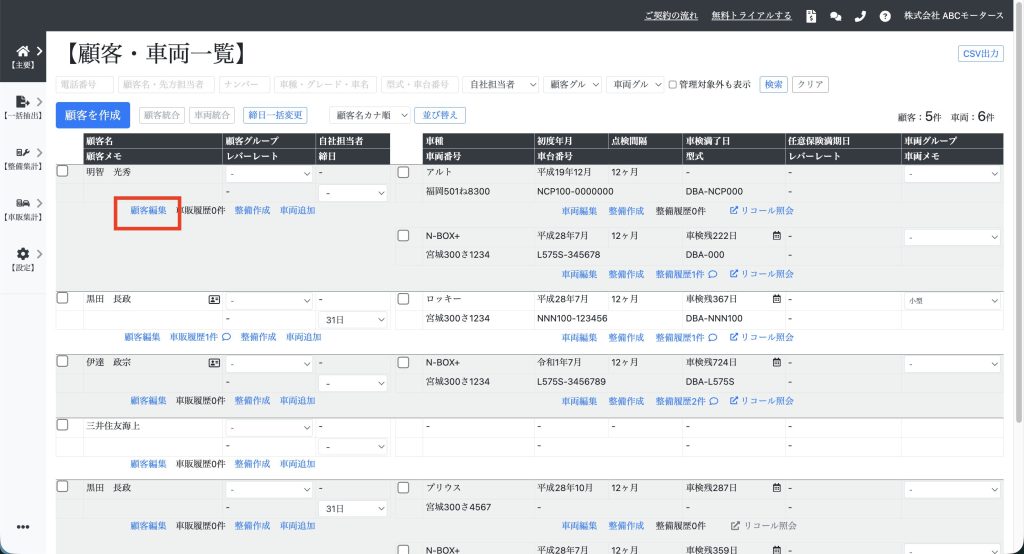This screenshot has height=554, width=1024.
Task: Enable 管理対象外も表示 checkbox
Action: [673, 85]
